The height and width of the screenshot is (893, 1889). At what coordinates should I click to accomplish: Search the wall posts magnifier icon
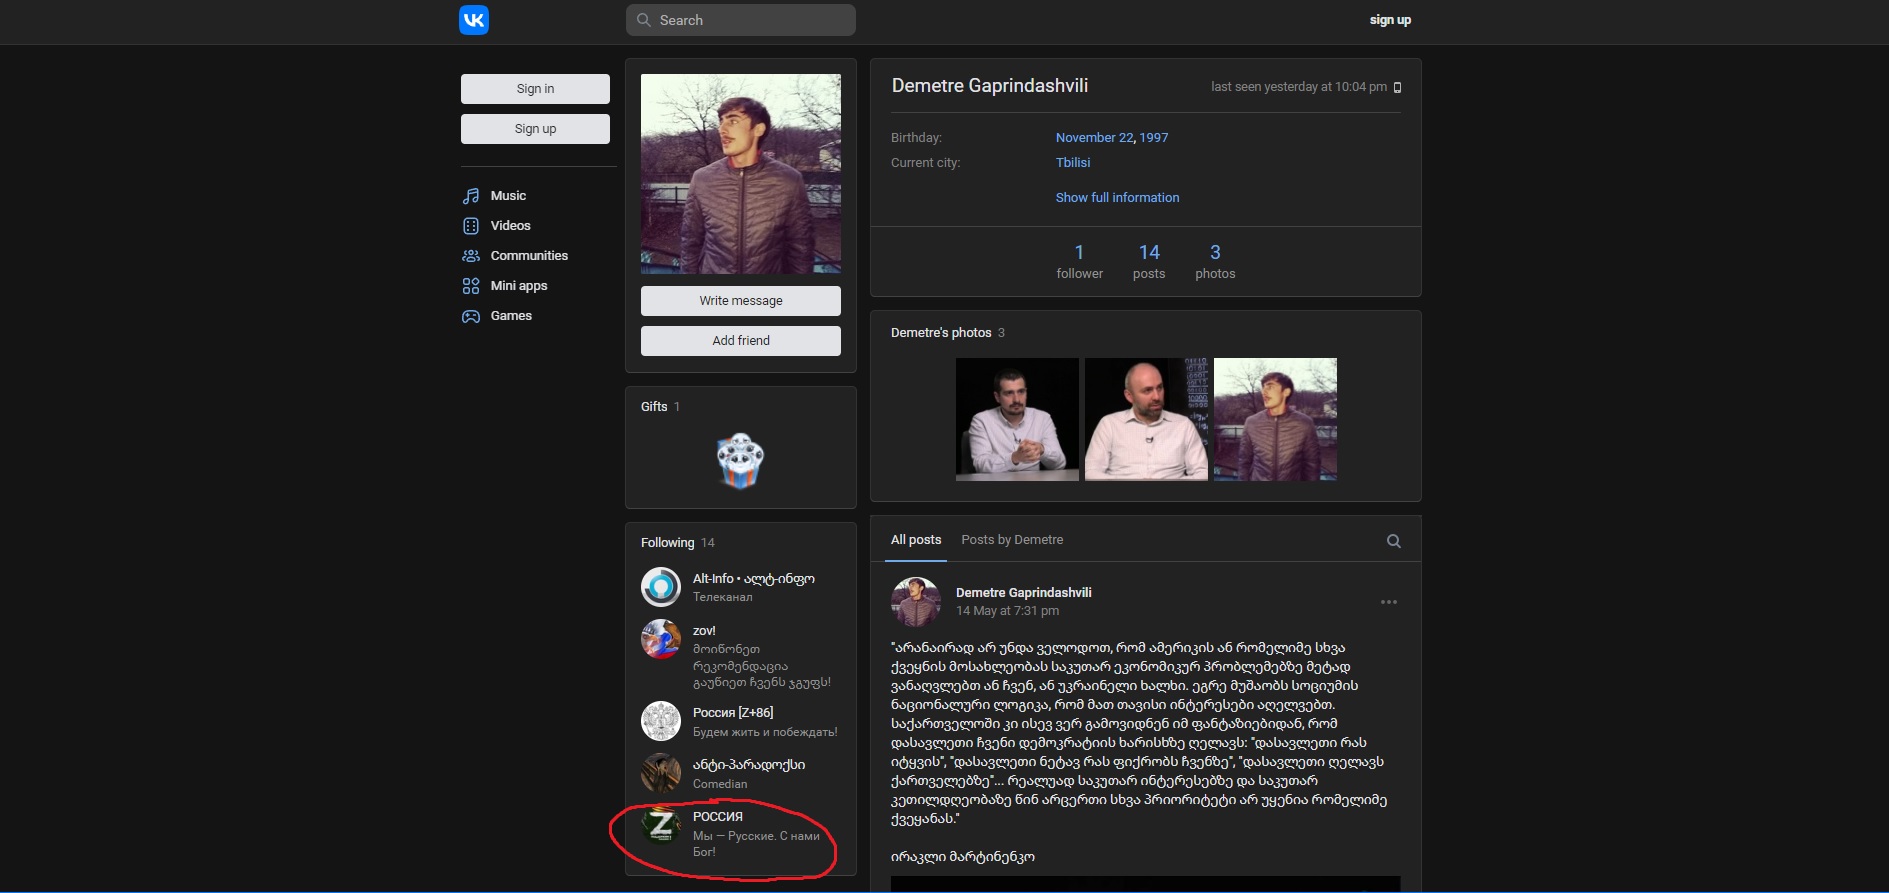tap(1393, 541)
